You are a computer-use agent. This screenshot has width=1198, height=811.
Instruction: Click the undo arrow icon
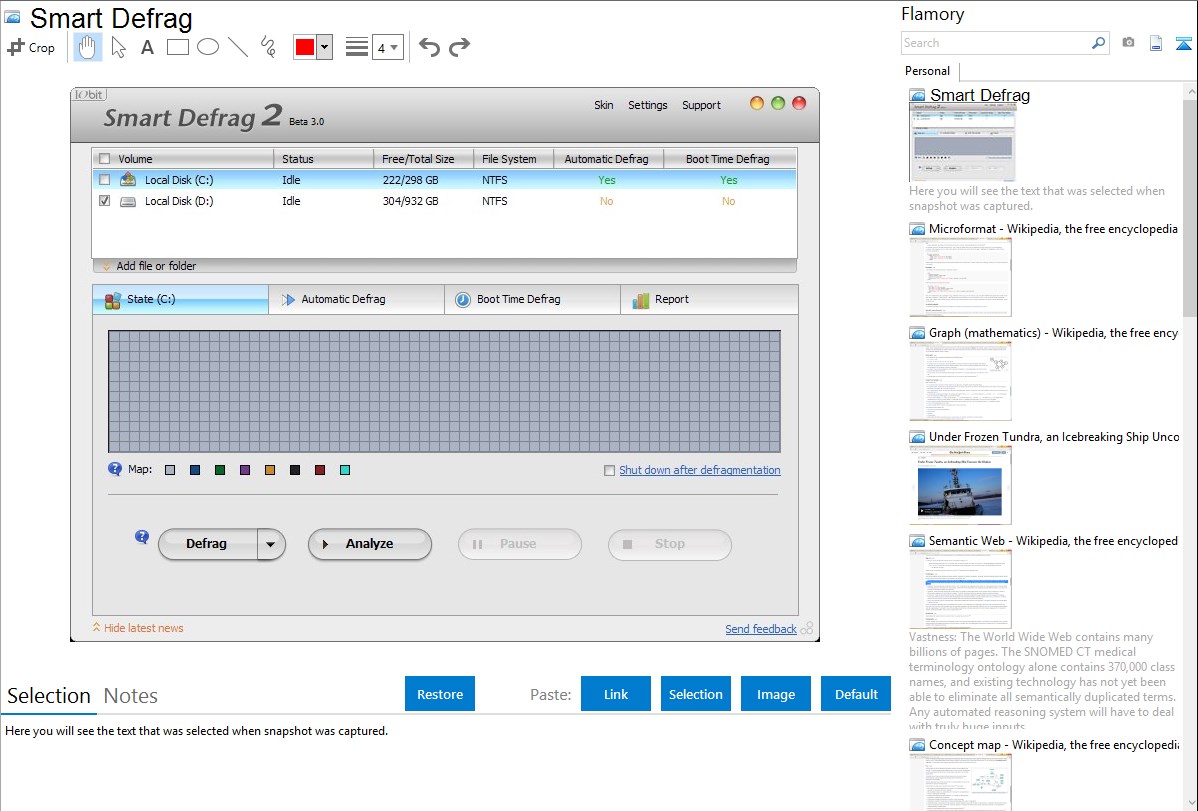pyautogui.click(x=429, y=47)
